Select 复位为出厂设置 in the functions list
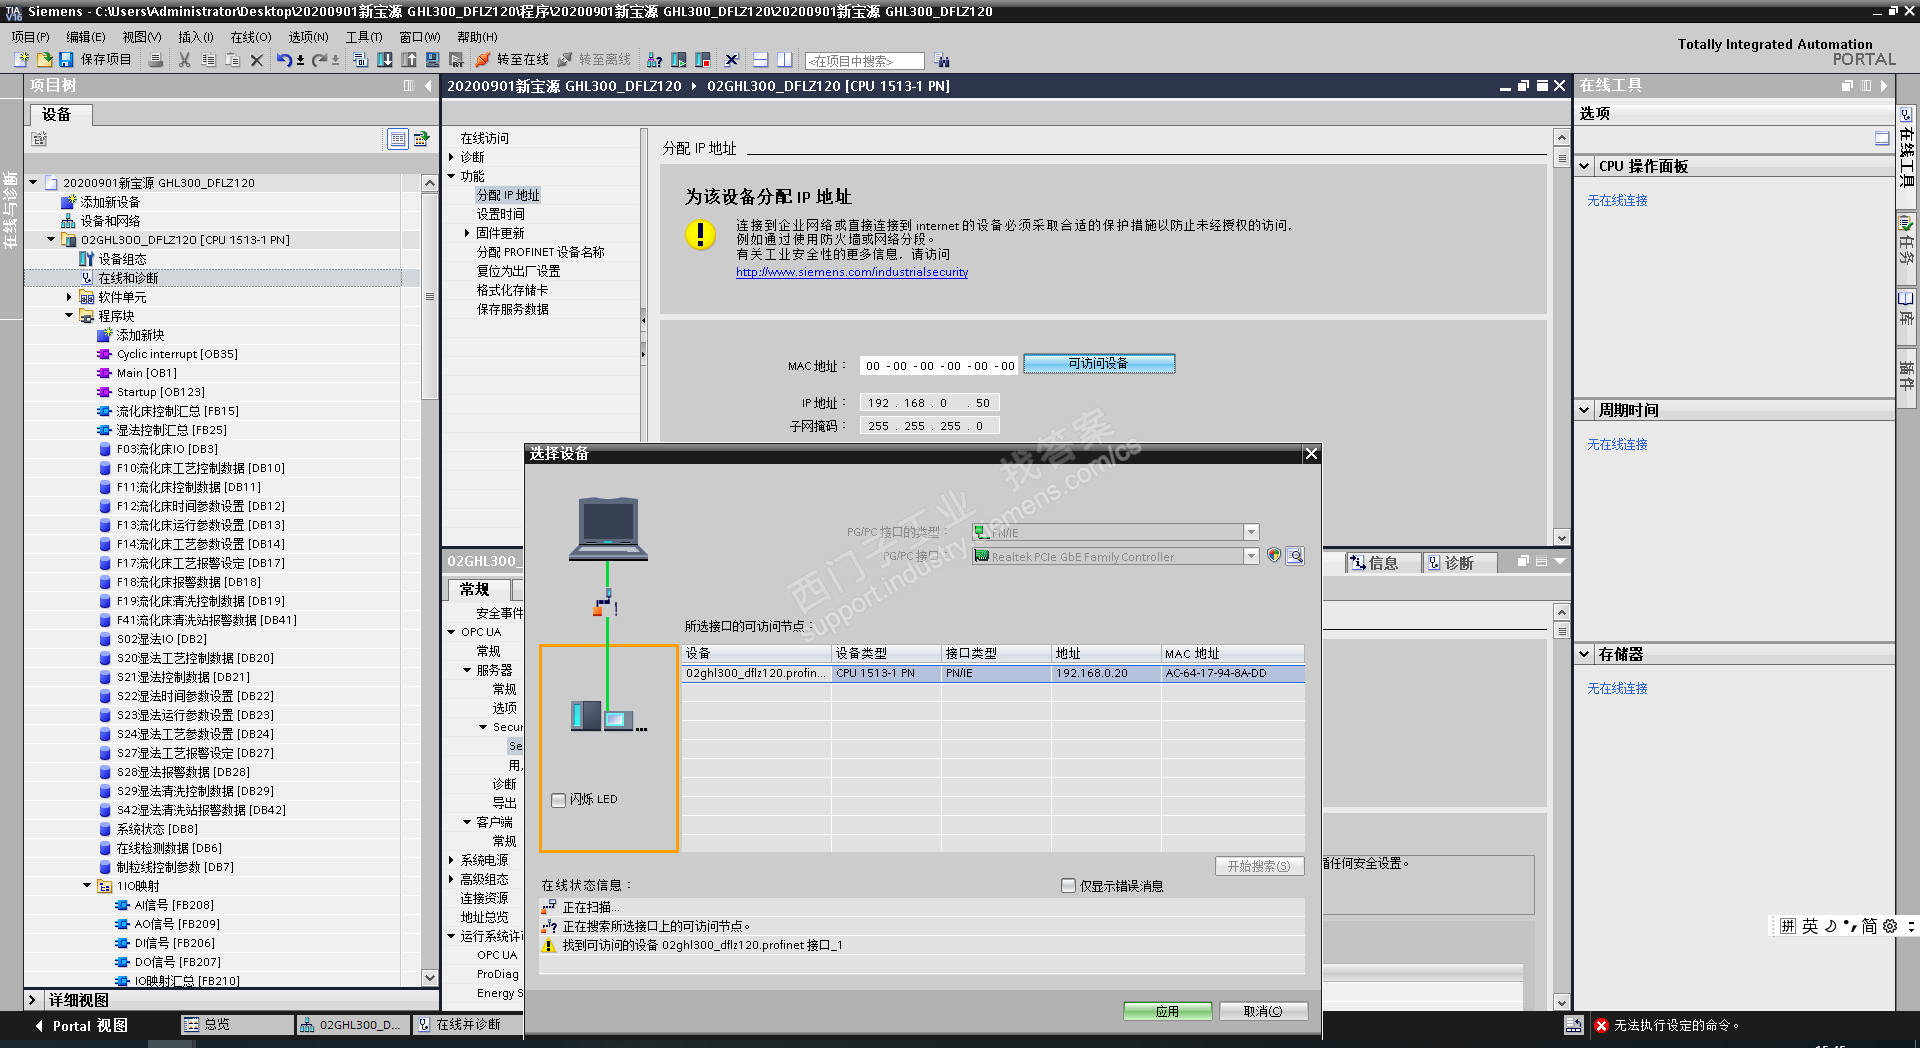This screenshot has height=1048, width=1920. tap(518, 271)
